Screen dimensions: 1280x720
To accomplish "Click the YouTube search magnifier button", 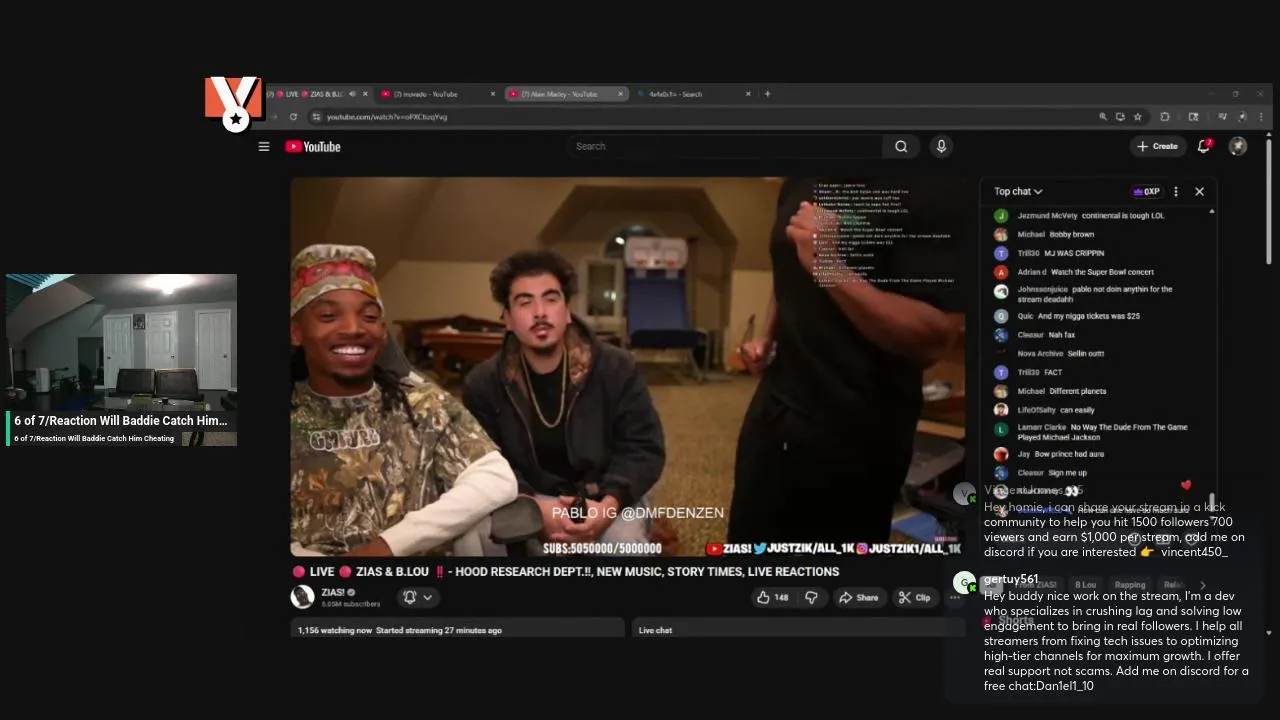I will (x=901, y=146).
